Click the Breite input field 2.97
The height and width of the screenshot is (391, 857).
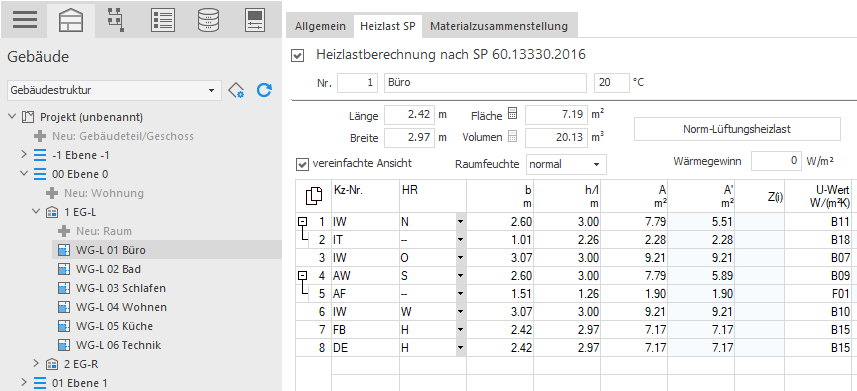click(409, 138)
